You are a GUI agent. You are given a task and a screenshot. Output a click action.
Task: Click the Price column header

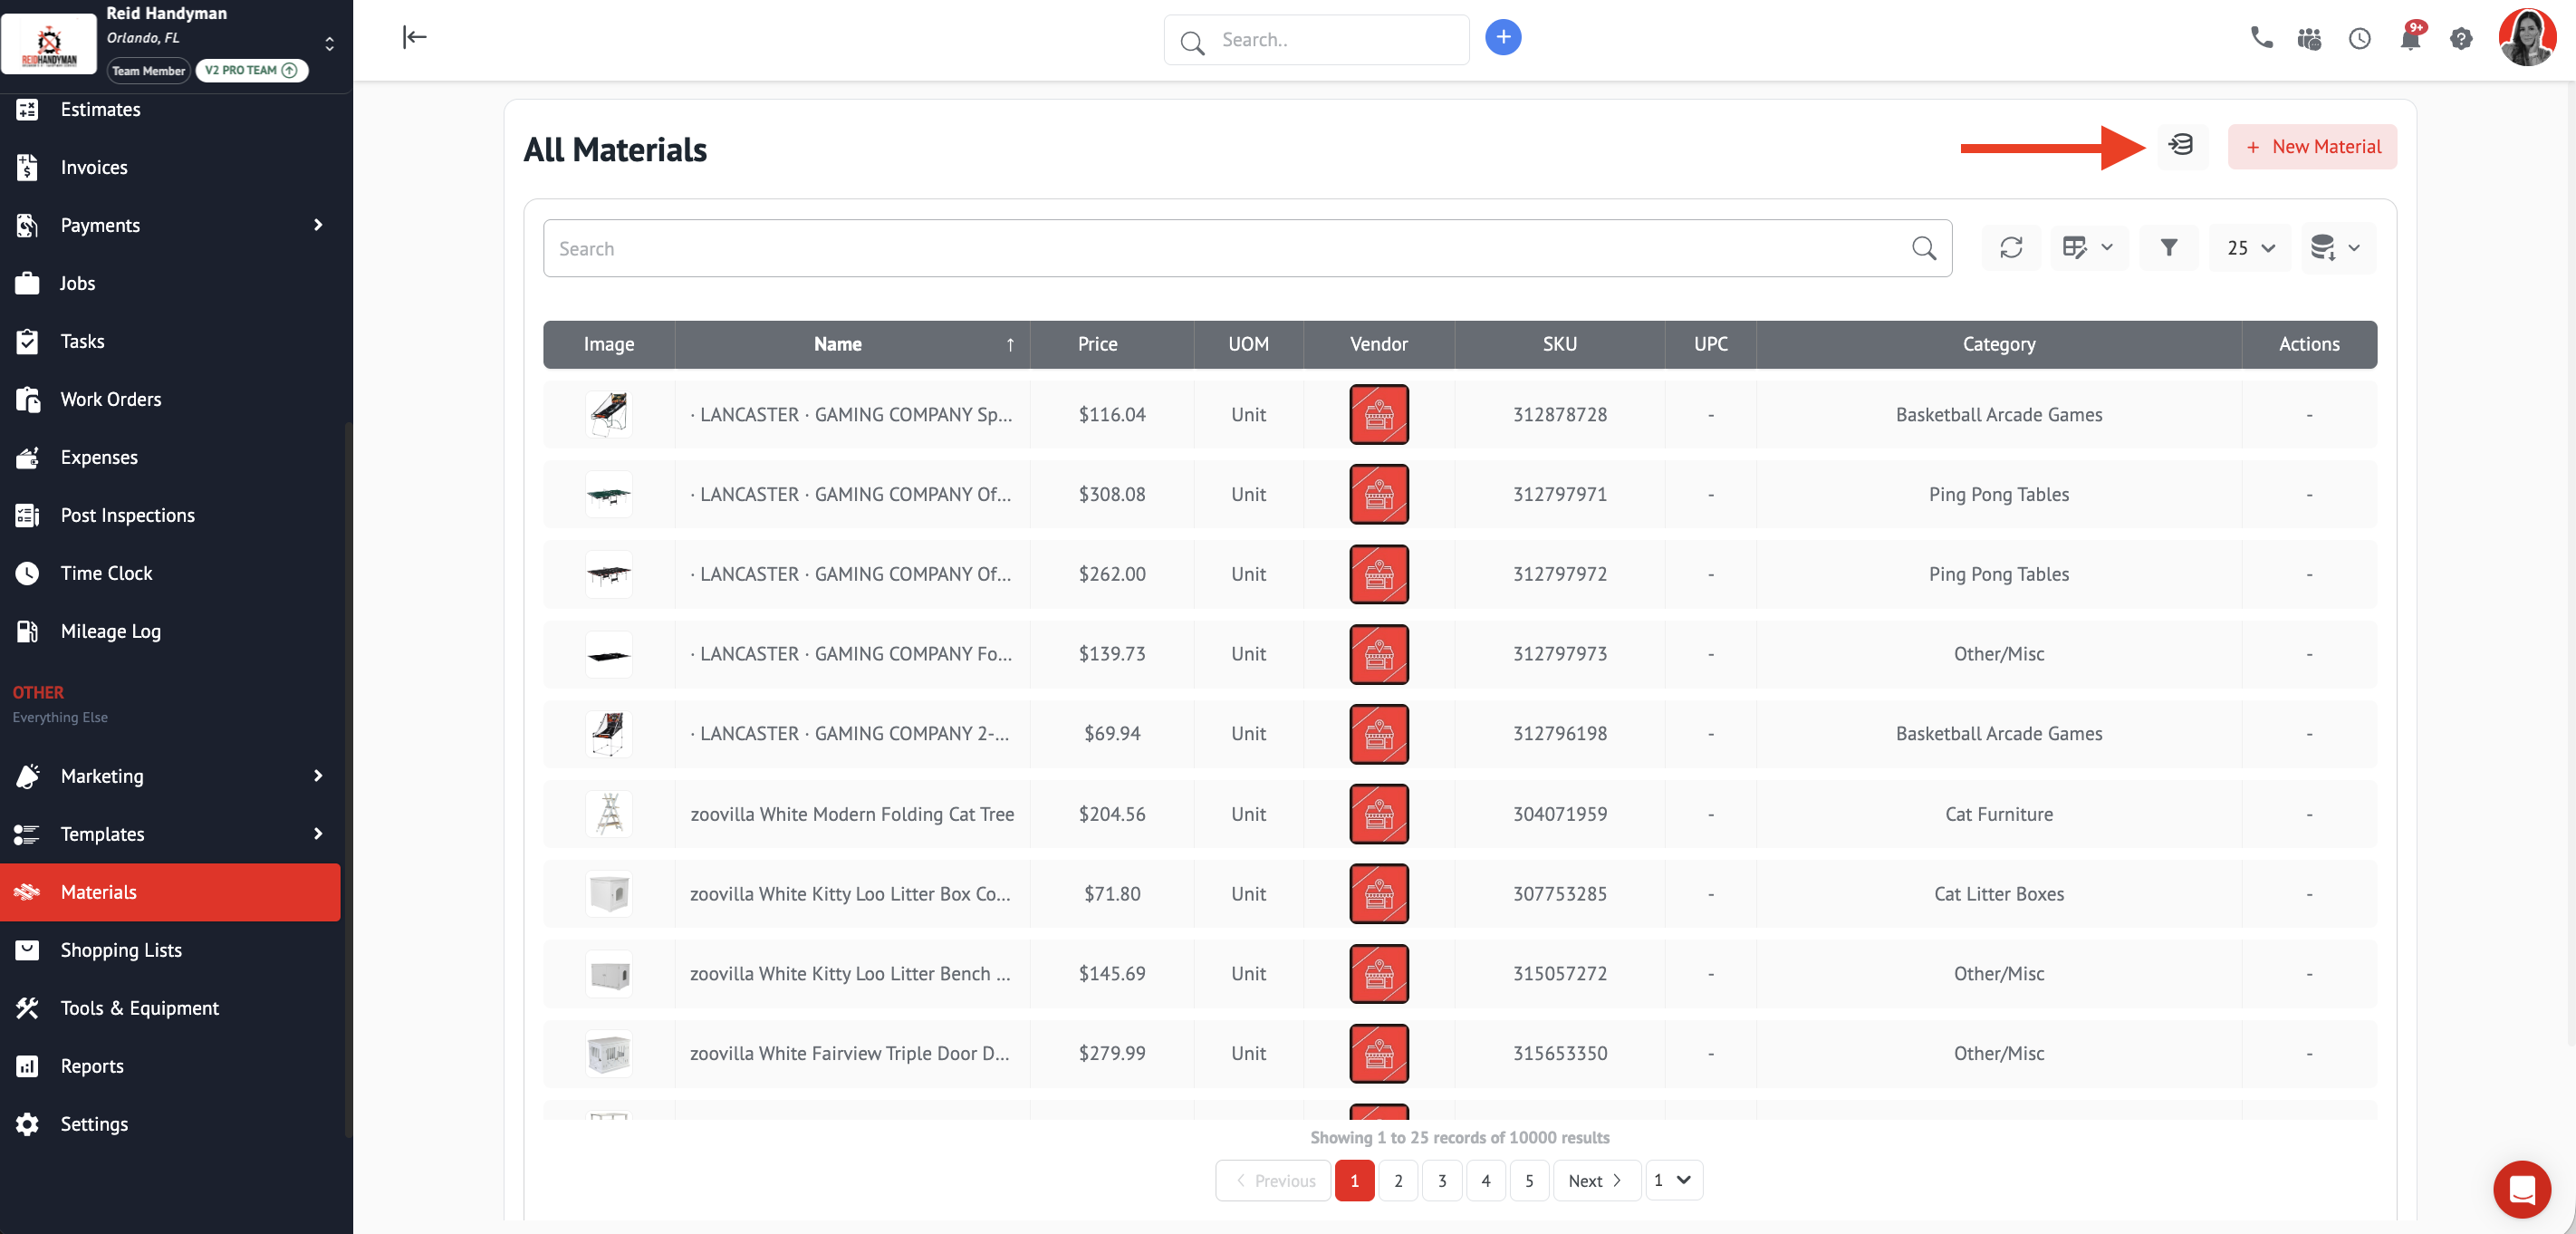(x=1111, y=344)
